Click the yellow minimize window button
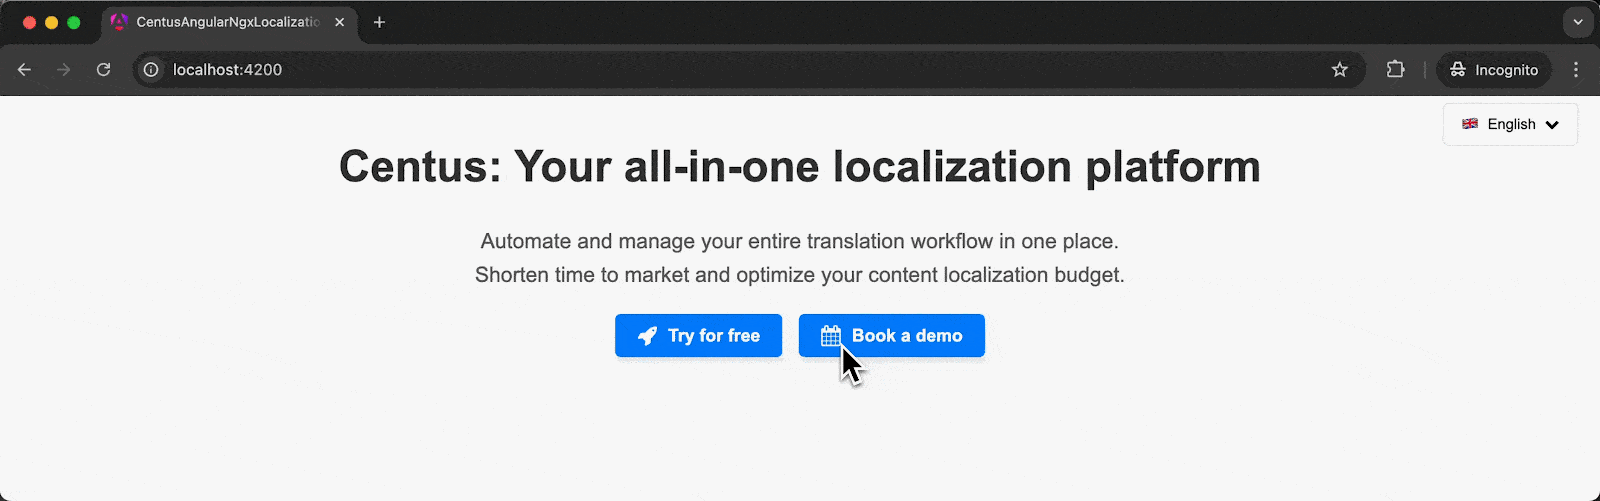This screenshot has width=1600, height=501. click(x=52, y=22)
